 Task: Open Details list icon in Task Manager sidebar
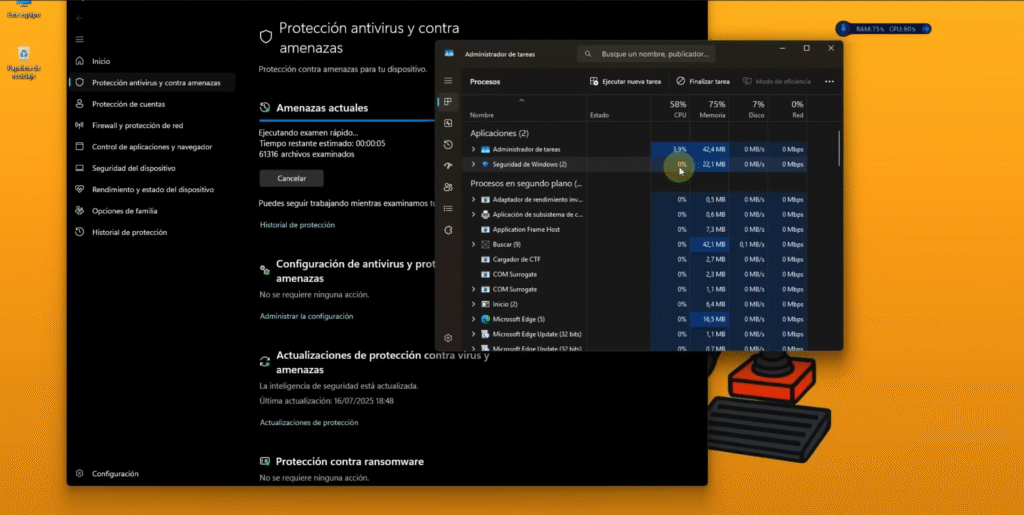[448, 208]
